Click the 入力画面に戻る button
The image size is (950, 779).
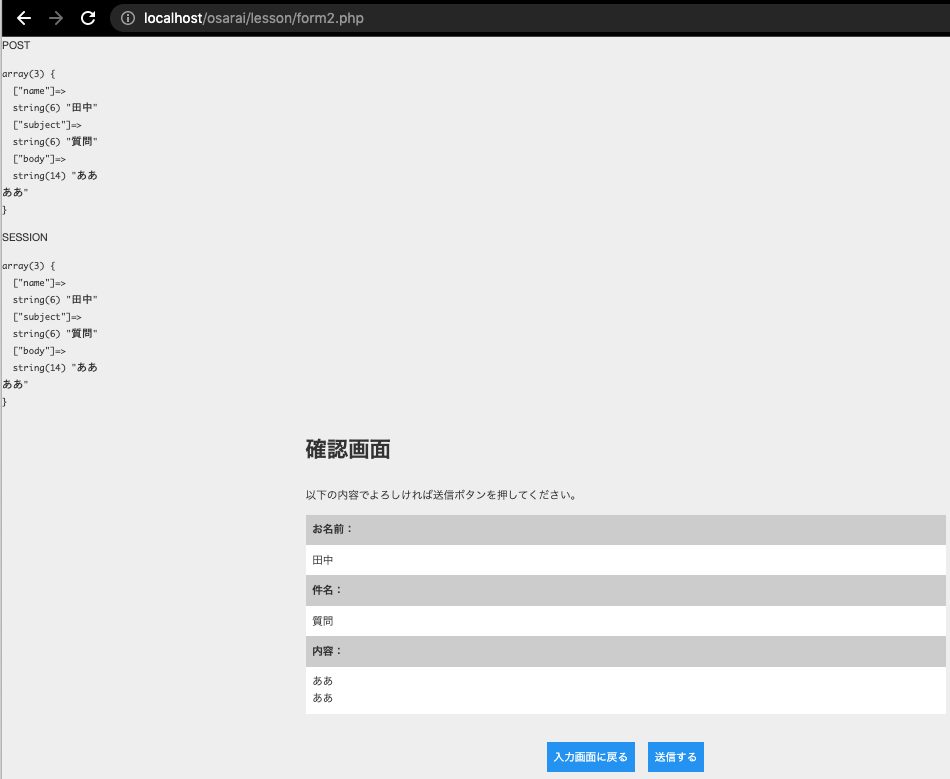(590, 757)
